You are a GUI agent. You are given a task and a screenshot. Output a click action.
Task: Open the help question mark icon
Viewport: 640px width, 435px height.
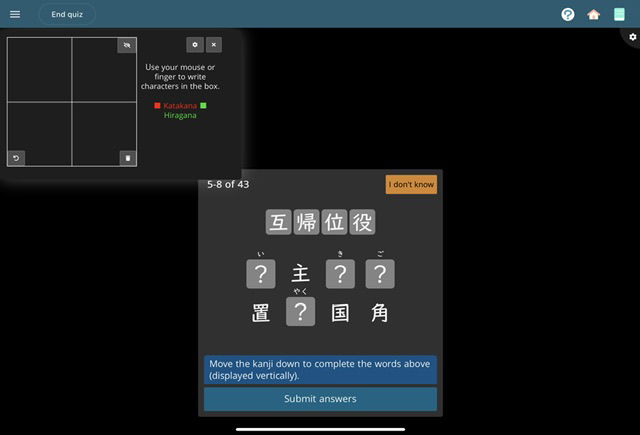tap(568, 14)
